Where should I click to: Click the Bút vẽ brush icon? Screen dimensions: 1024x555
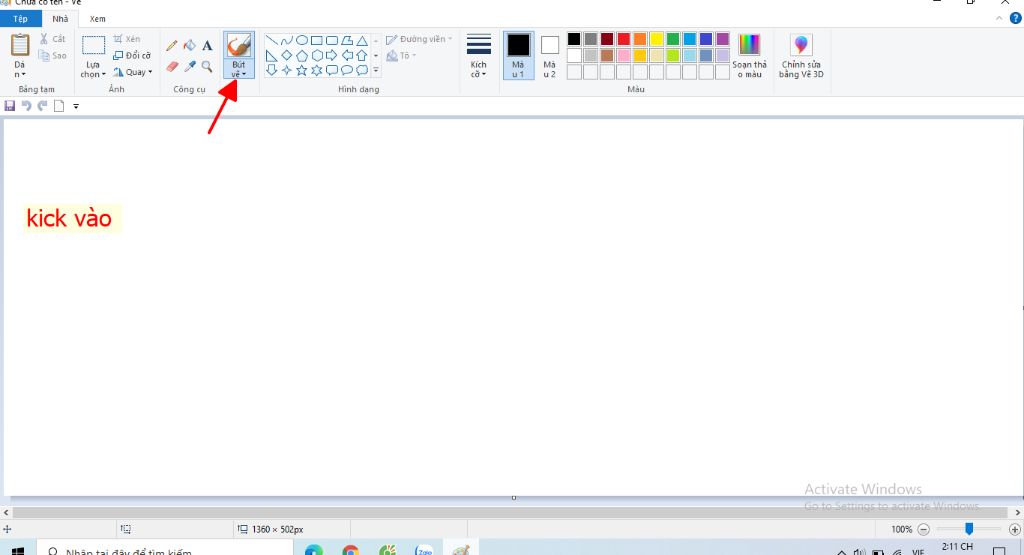[x=239, y=46]
